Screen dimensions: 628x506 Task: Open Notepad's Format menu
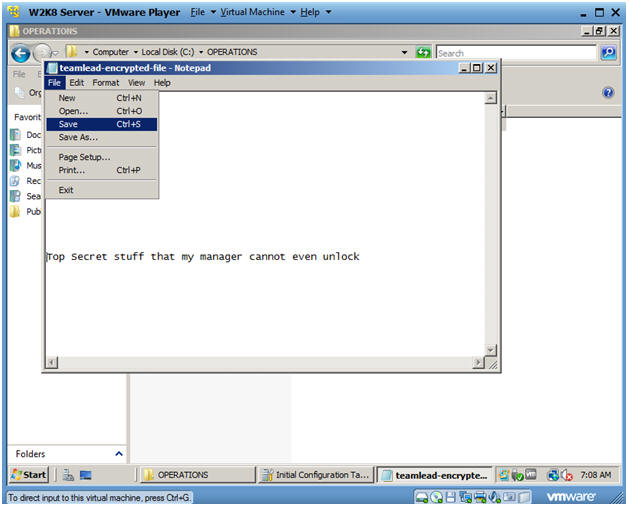pos(106,83)
